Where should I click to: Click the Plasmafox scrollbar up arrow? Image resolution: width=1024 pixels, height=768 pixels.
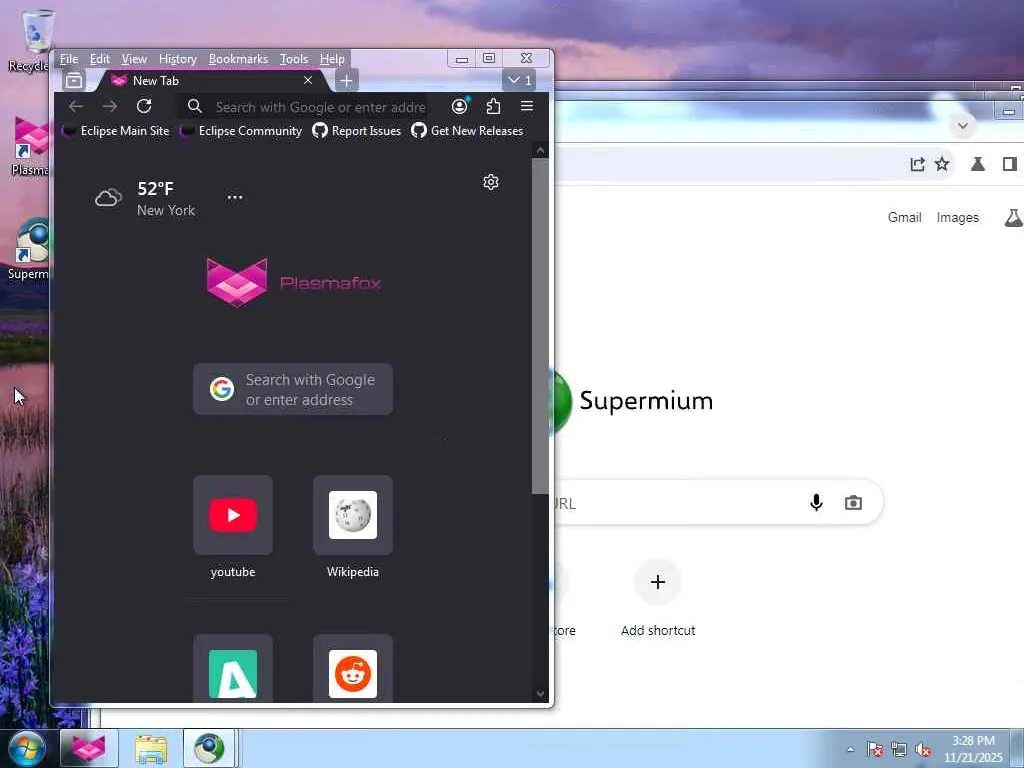pos(540,151)
